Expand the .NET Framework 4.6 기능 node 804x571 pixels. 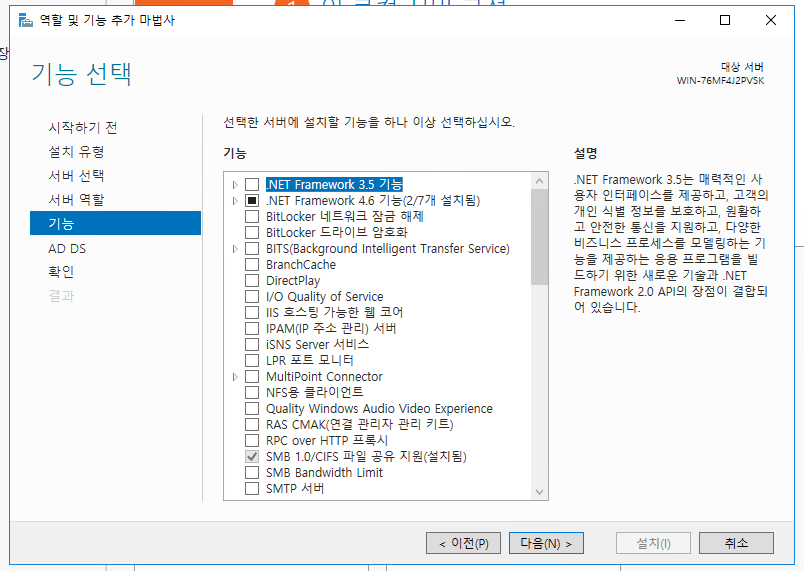(x=235, y=200)
